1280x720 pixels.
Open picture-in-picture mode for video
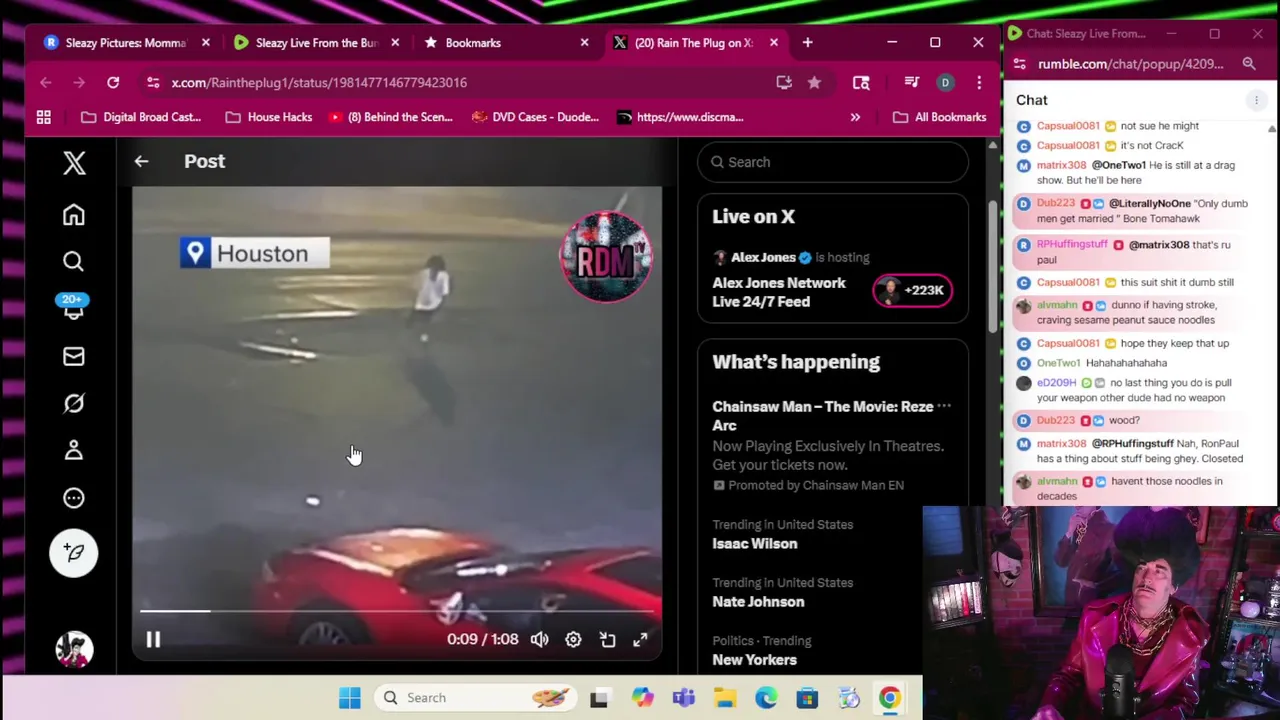point(607,640)
